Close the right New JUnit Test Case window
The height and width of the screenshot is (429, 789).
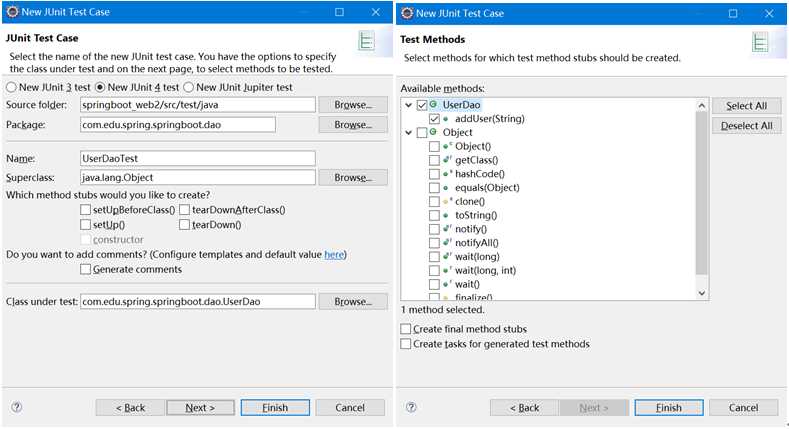[x=769, y=14]
